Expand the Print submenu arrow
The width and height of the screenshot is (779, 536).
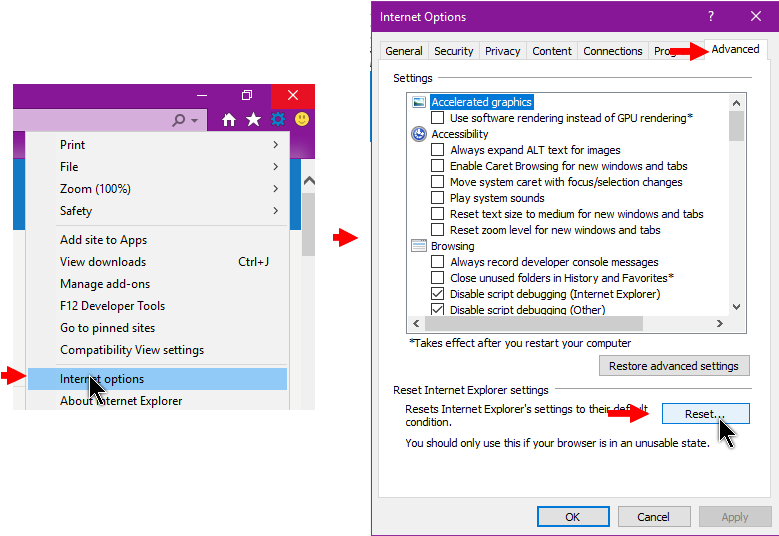pos(275,145)
